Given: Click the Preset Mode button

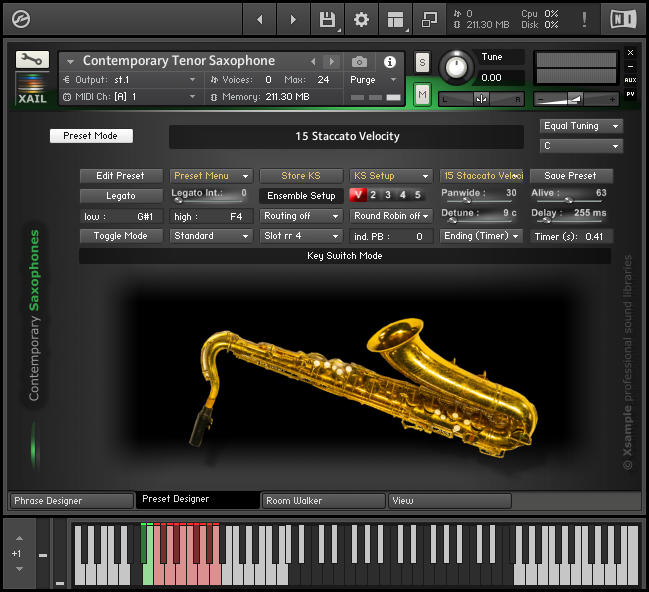Looking at the screenshot, I should (91, 136).
